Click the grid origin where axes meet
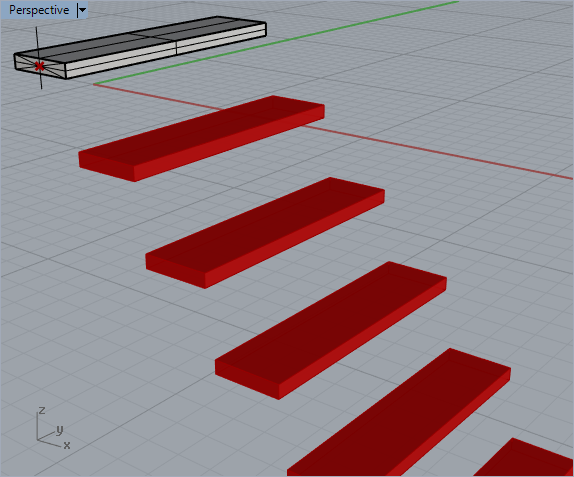The image size is (574, 477). pyautogui.click(x=94, y=84)
